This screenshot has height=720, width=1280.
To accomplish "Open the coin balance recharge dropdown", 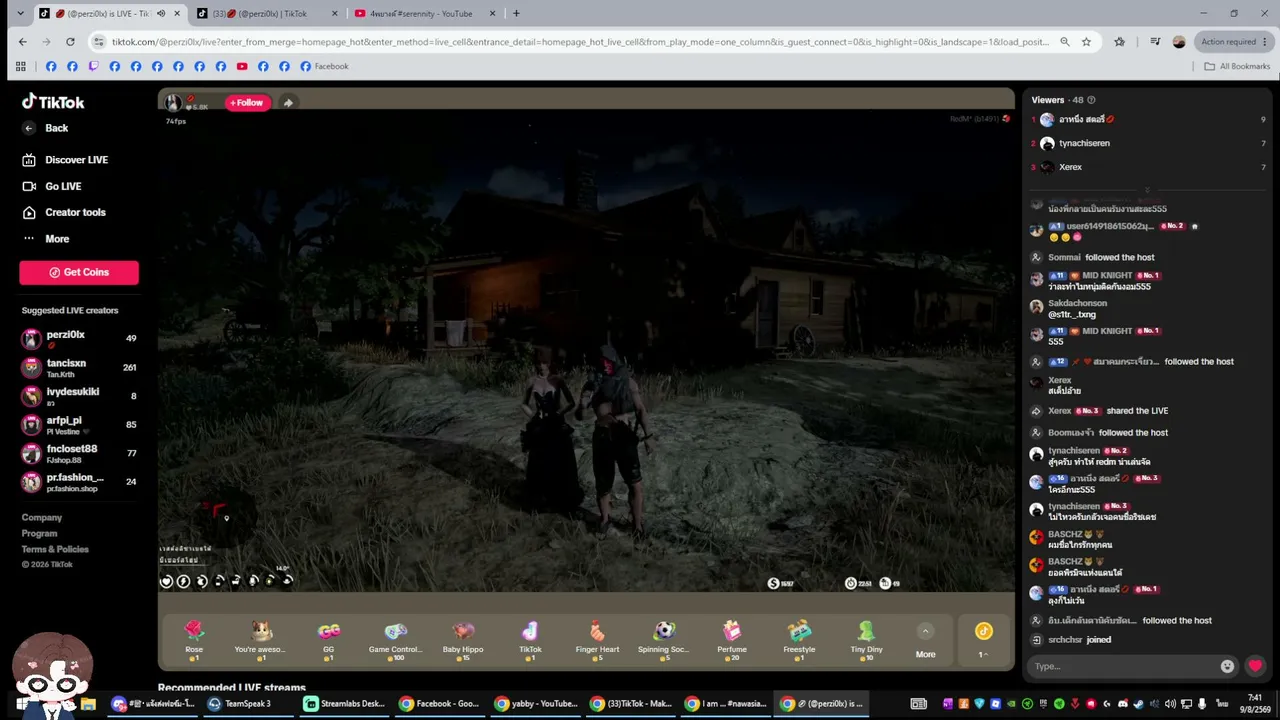I will tap(984, 640).
